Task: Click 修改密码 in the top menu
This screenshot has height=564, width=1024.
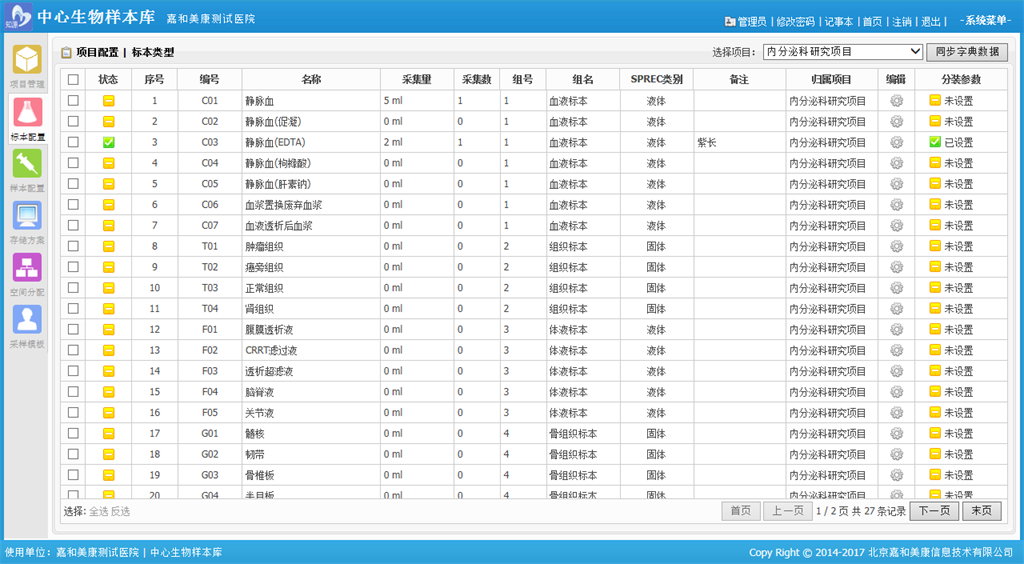Action: pyautogui.click(x=795, y=21)
